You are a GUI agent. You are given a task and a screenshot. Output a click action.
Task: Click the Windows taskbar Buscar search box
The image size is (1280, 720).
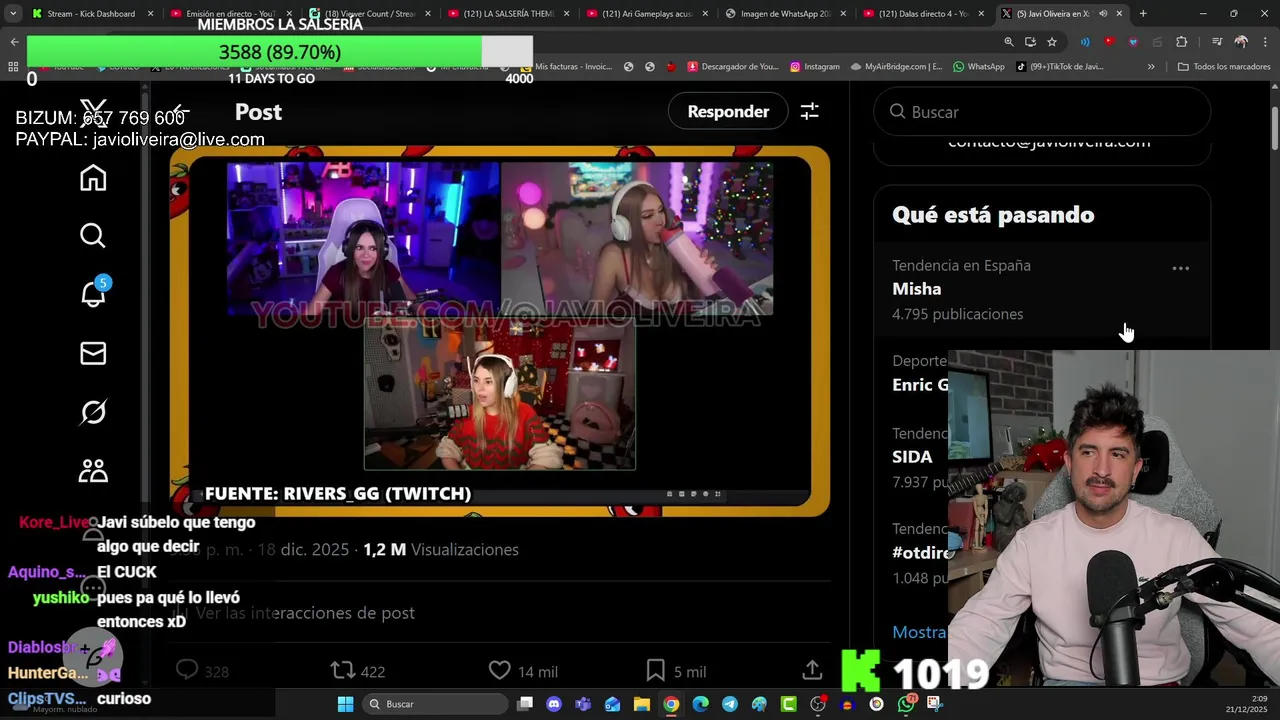pyautogui.click(x=434, y=704)
